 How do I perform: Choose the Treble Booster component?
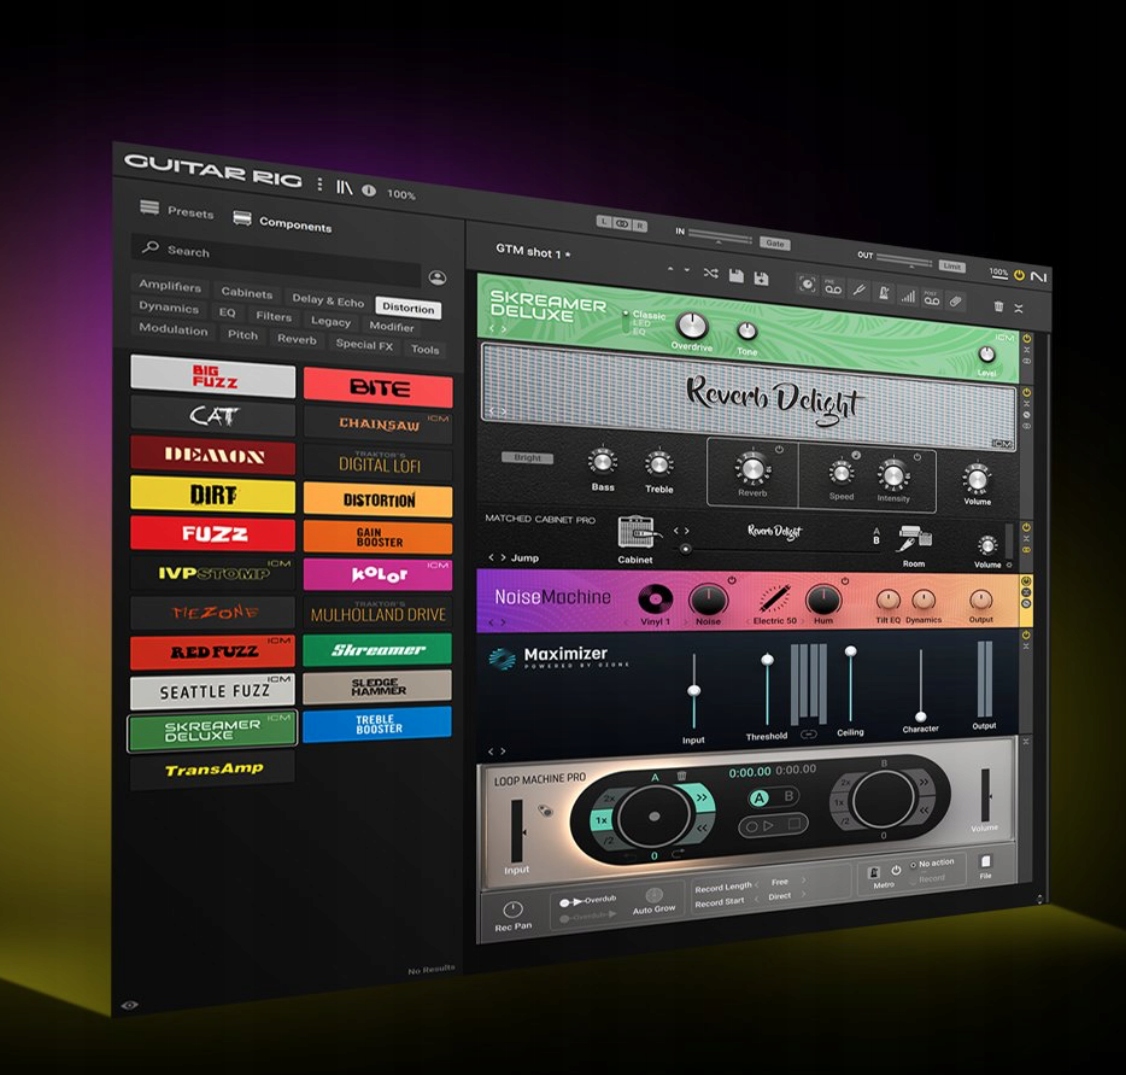(378, 723)
